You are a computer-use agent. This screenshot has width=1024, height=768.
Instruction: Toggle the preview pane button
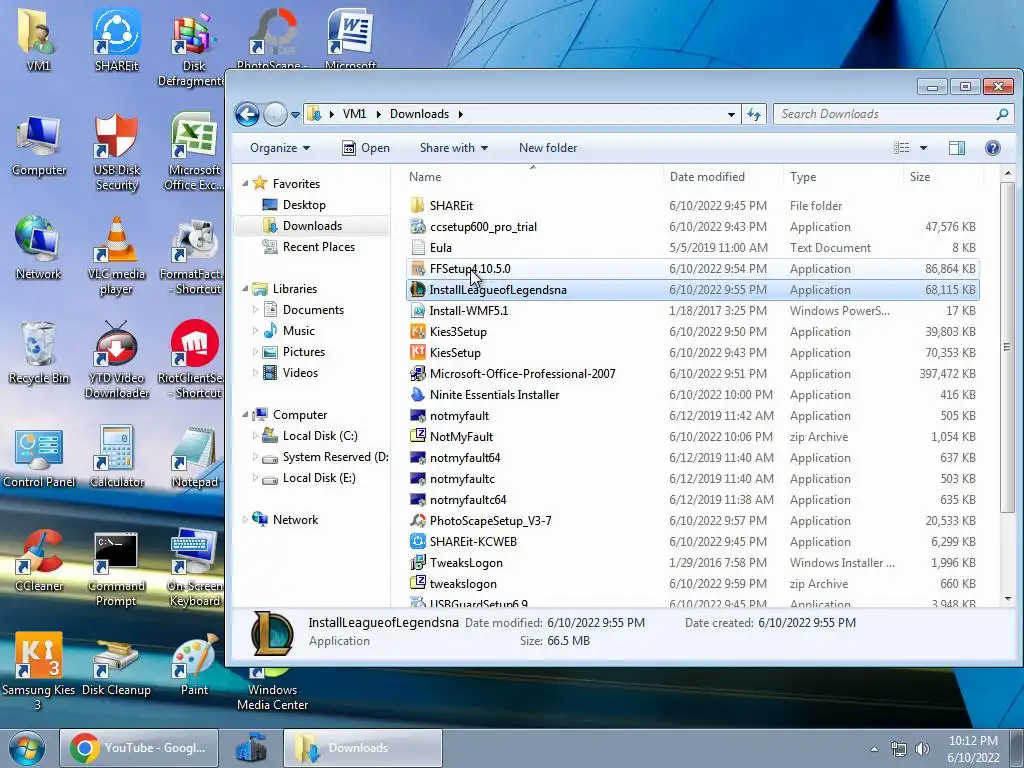957,148
